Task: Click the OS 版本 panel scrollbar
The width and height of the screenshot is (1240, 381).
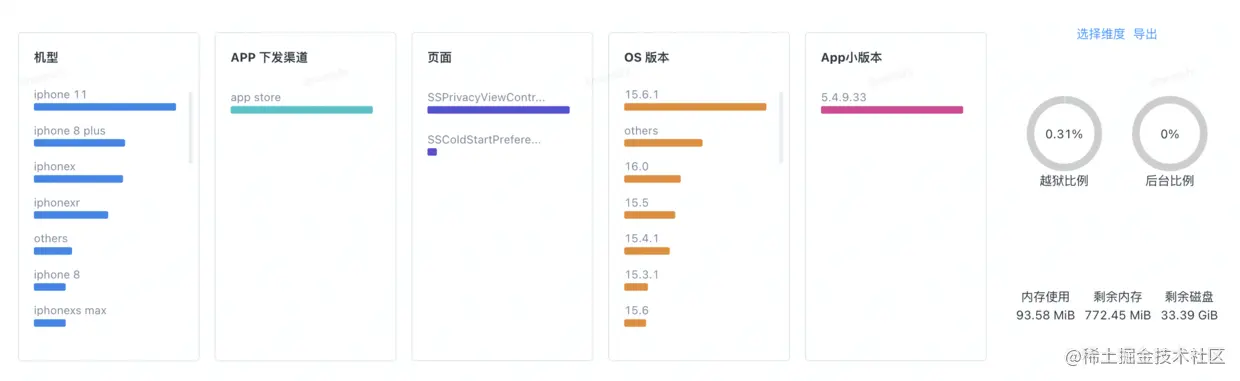Action: pos(781,126)
